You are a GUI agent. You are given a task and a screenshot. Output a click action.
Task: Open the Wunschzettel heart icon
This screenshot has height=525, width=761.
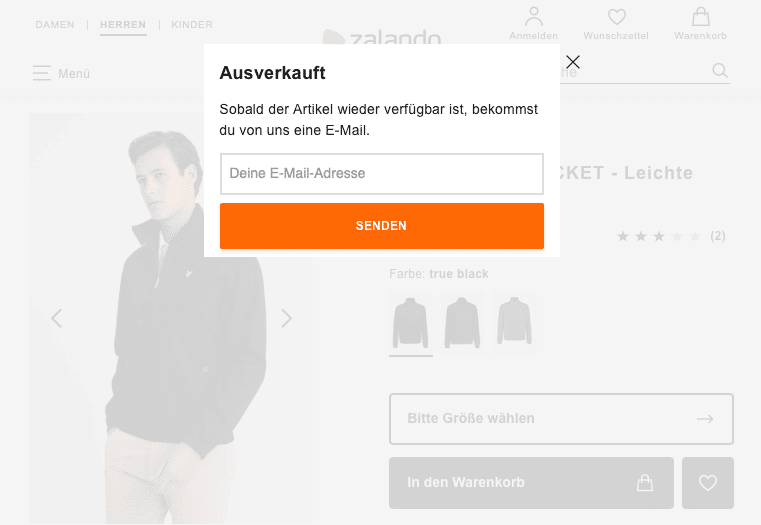(616, 17)
